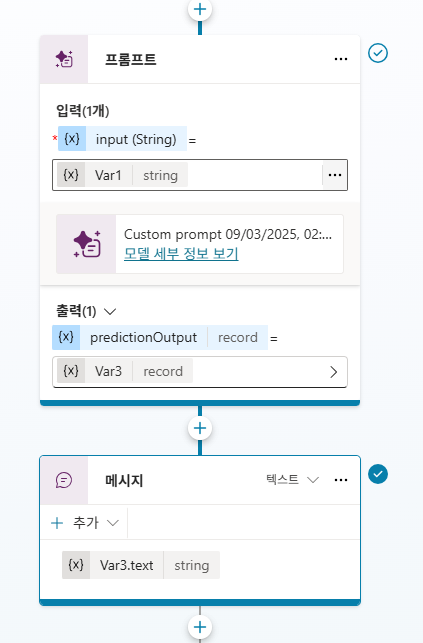Open the 모델 세부 정보 보기 link
Viewport: 423px width, 643px height.
pos(181,253)
